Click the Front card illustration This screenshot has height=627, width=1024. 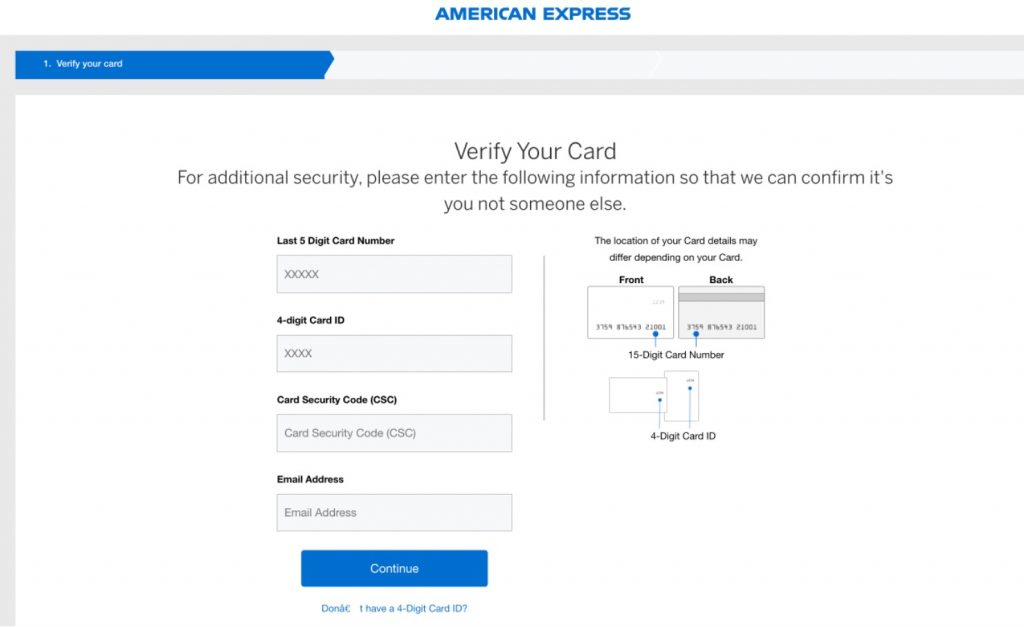[x=630, y=311]
